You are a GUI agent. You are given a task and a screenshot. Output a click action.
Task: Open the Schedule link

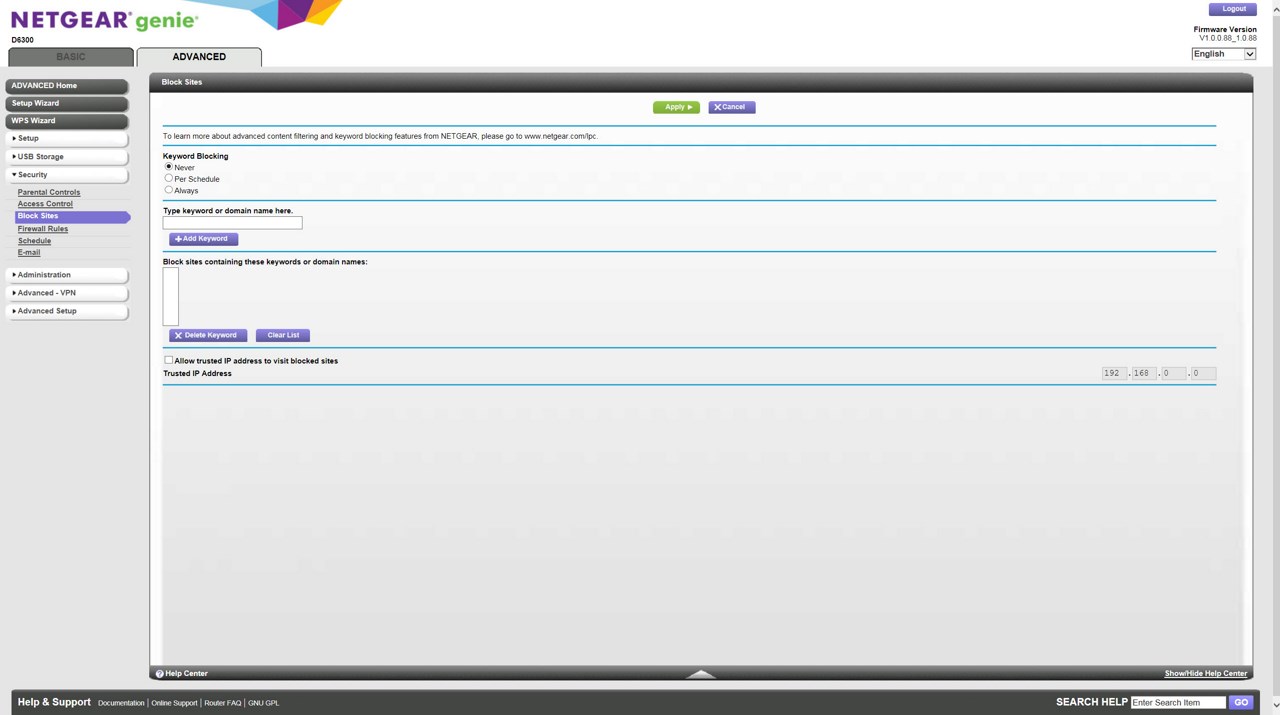click(34, 241)
